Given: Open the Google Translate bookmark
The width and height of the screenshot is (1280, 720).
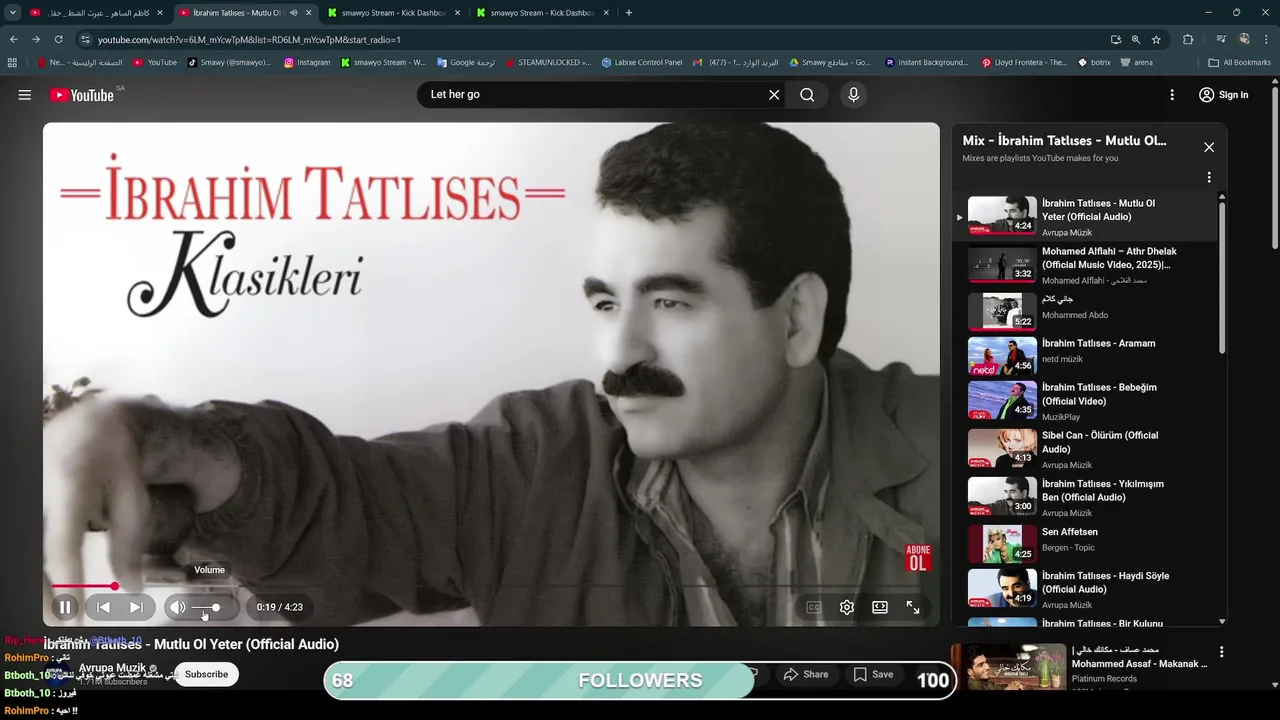Looking at the screenshot, I should tap(466, 62).
